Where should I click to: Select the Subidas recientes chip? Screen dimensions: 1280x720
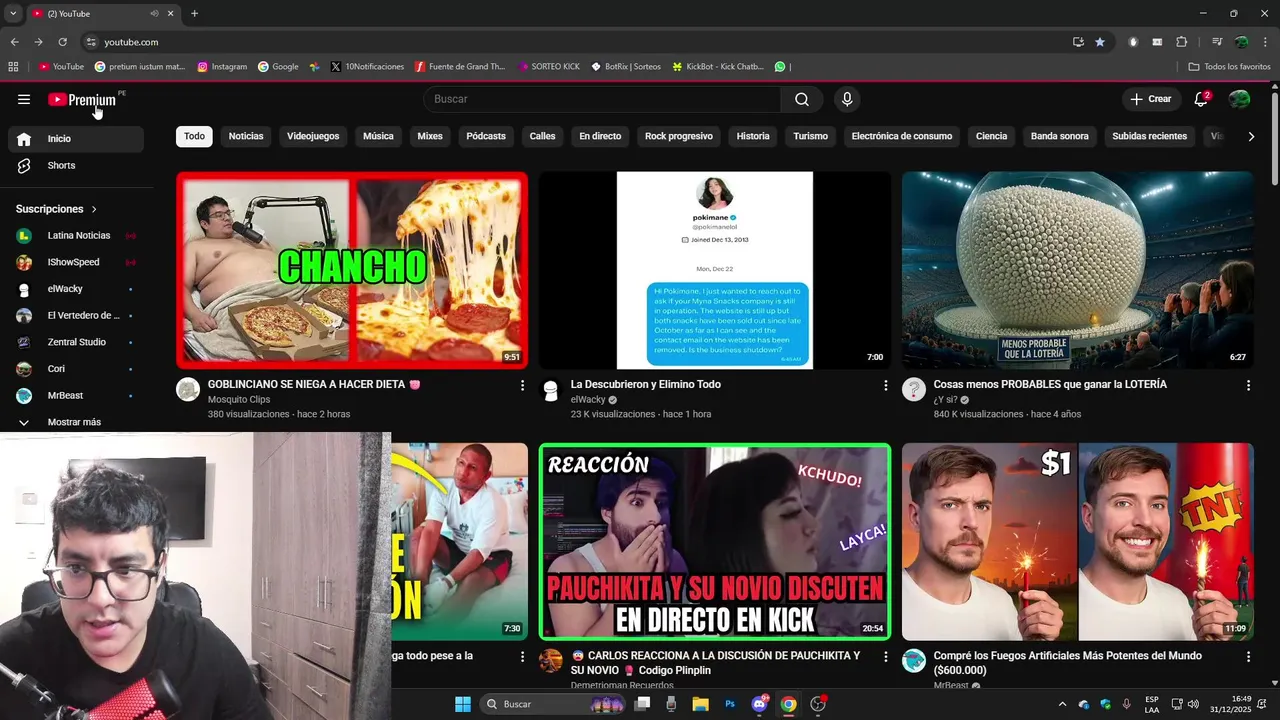[x=1149, y=136]
